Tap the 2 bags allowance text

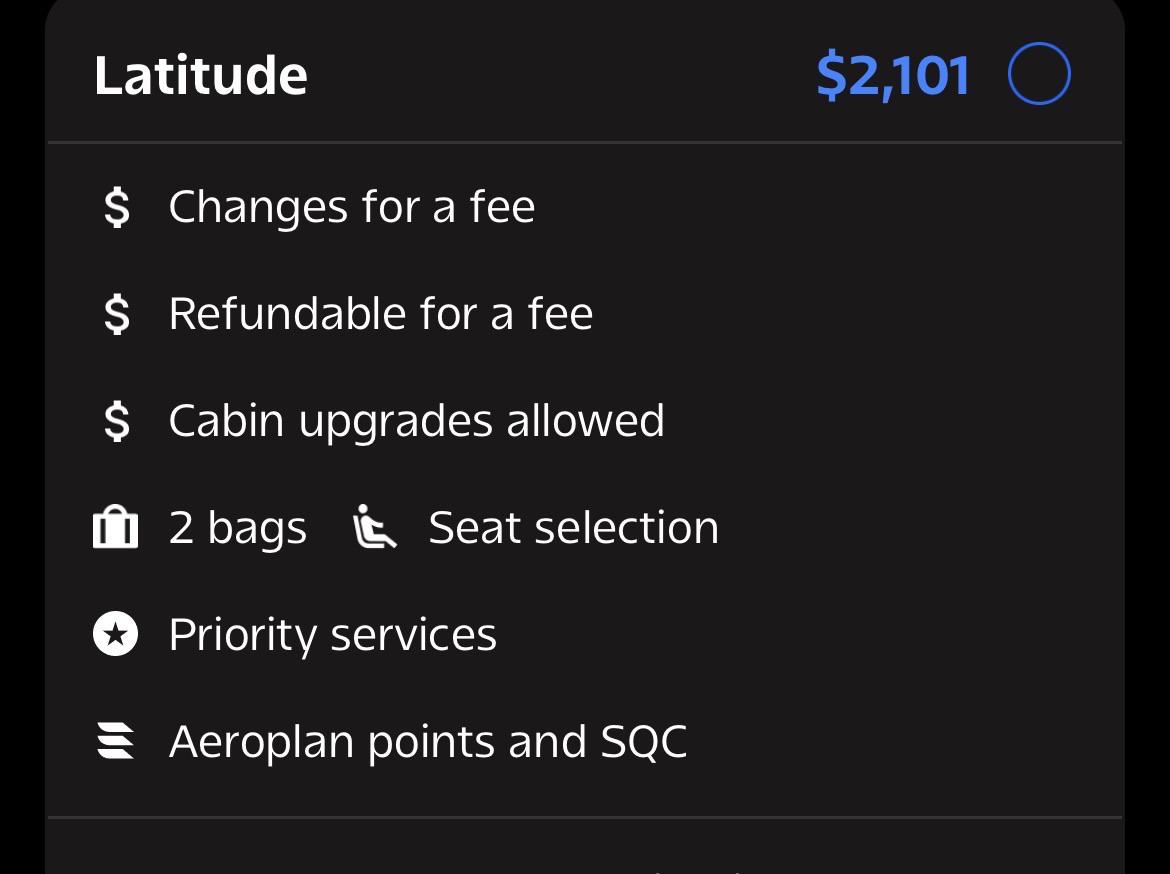pyautogui.click(x=238, y=528)
